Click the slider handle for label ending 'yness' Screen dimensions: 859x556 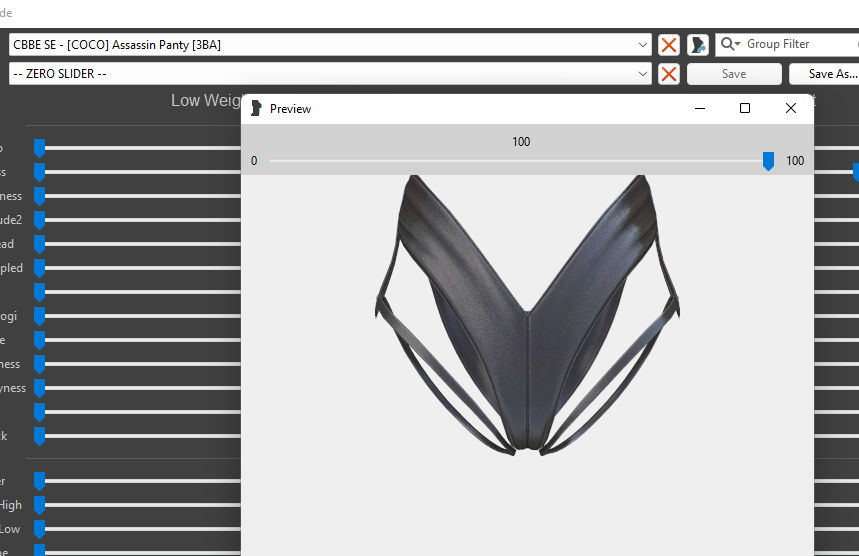tap(40, 388)
